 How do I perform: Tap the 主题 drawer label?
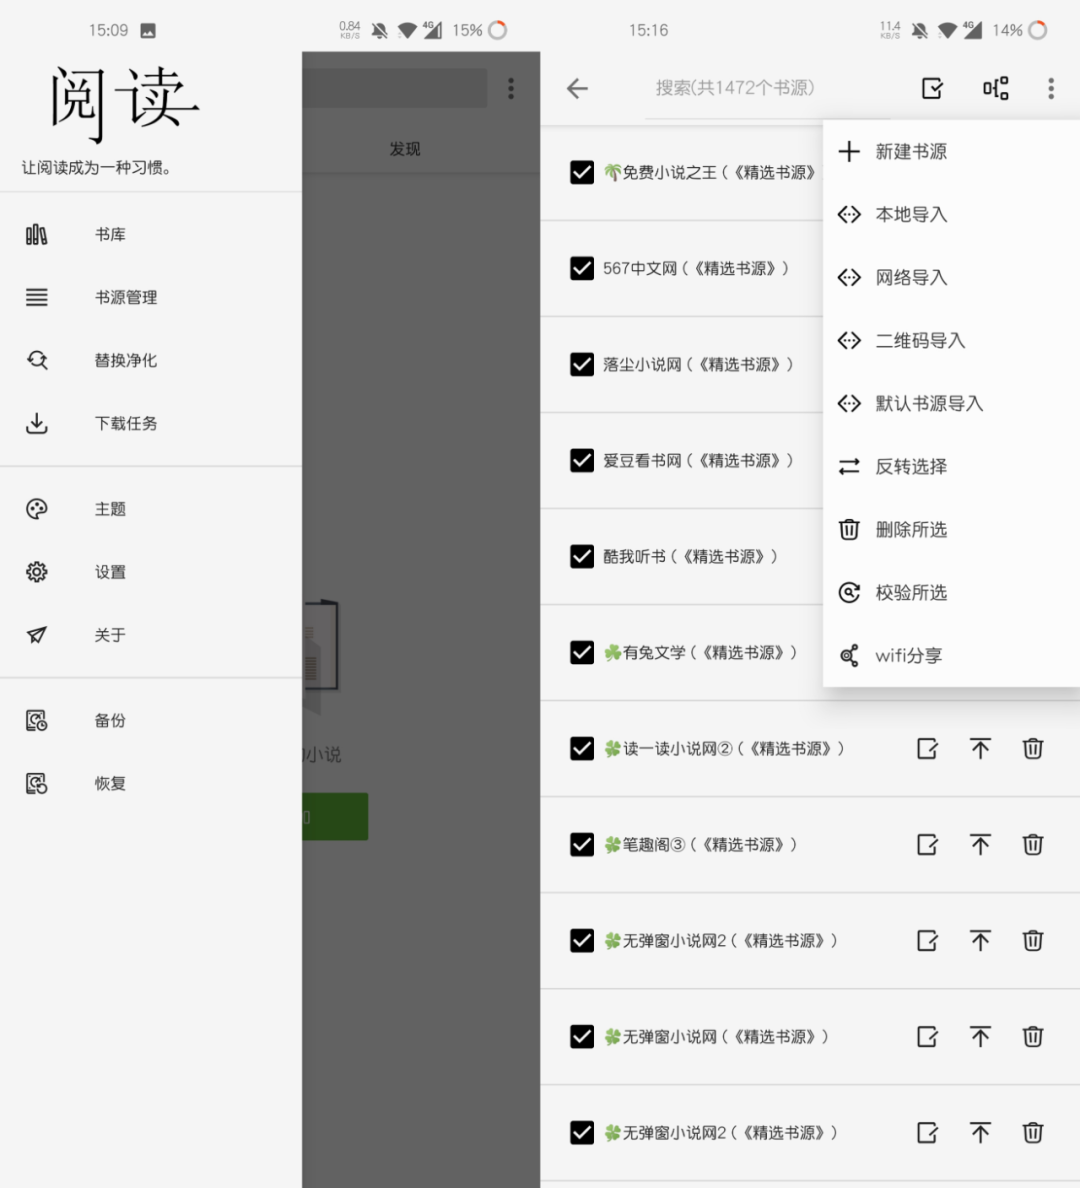tap(110, 508)
